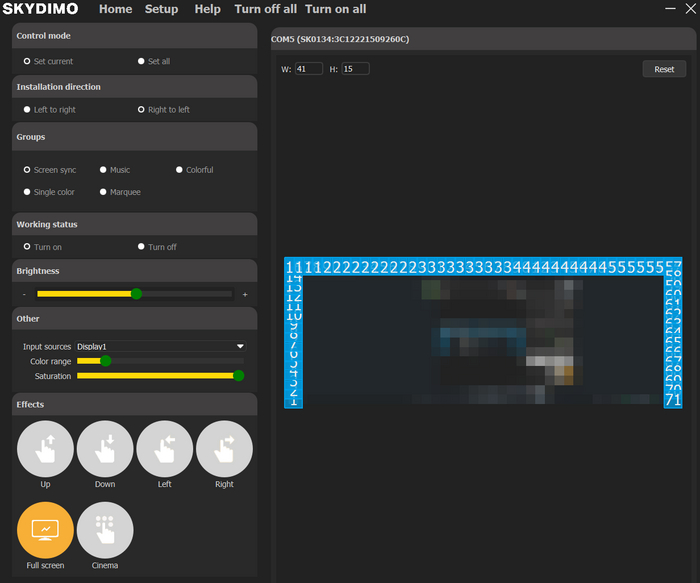Select the Up effect icon

tap(45, 449)
